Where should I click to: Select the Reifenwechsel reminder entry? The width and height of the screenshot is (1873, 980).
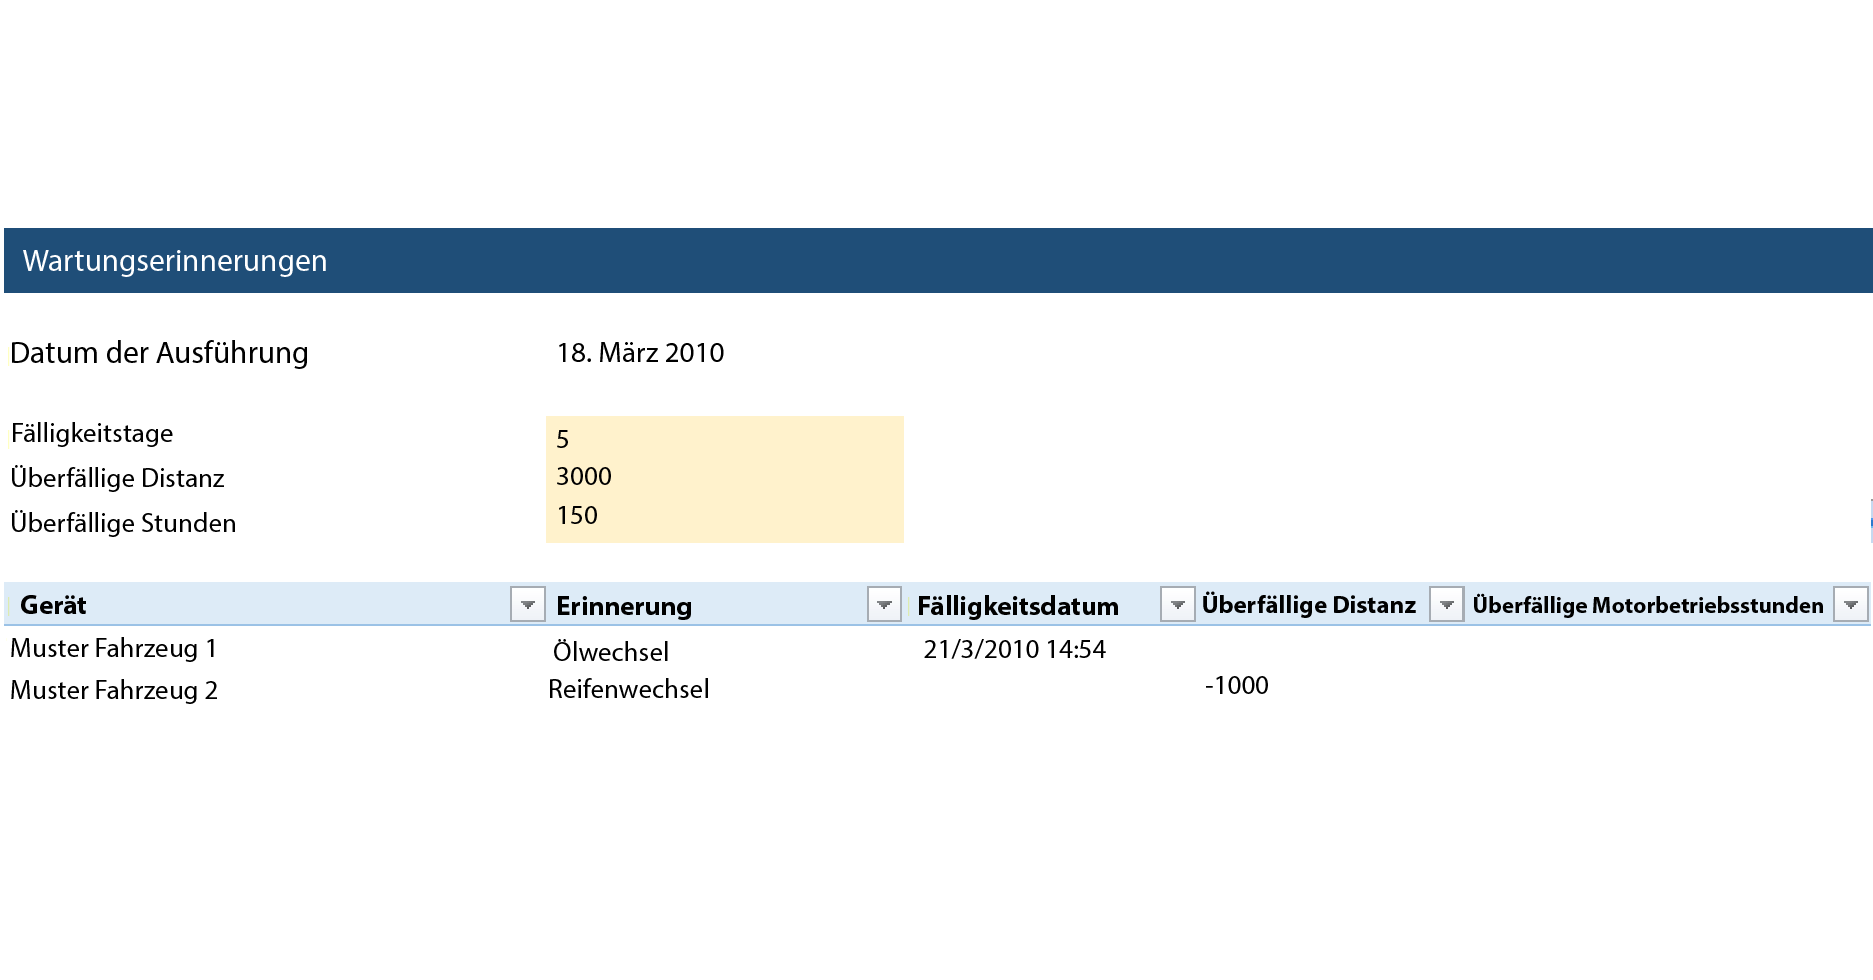(x=627, y=689)
